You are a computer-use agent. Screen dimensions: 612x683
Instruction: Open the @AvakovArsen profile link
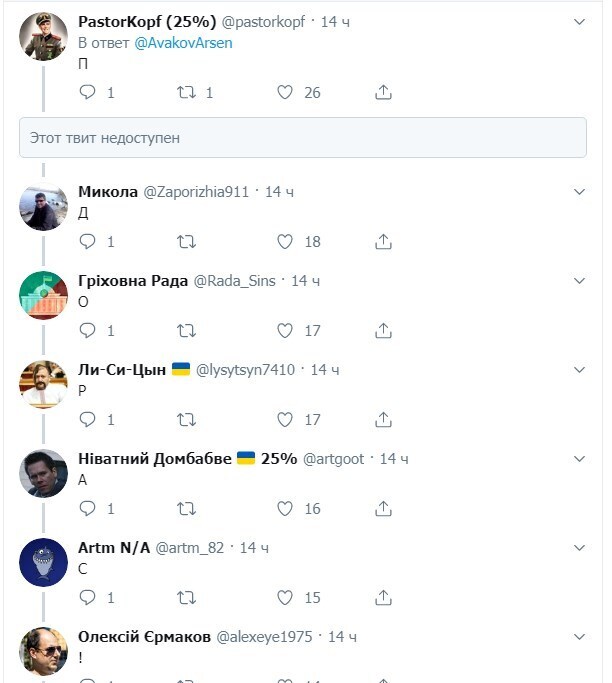click(x=183, y=43)
